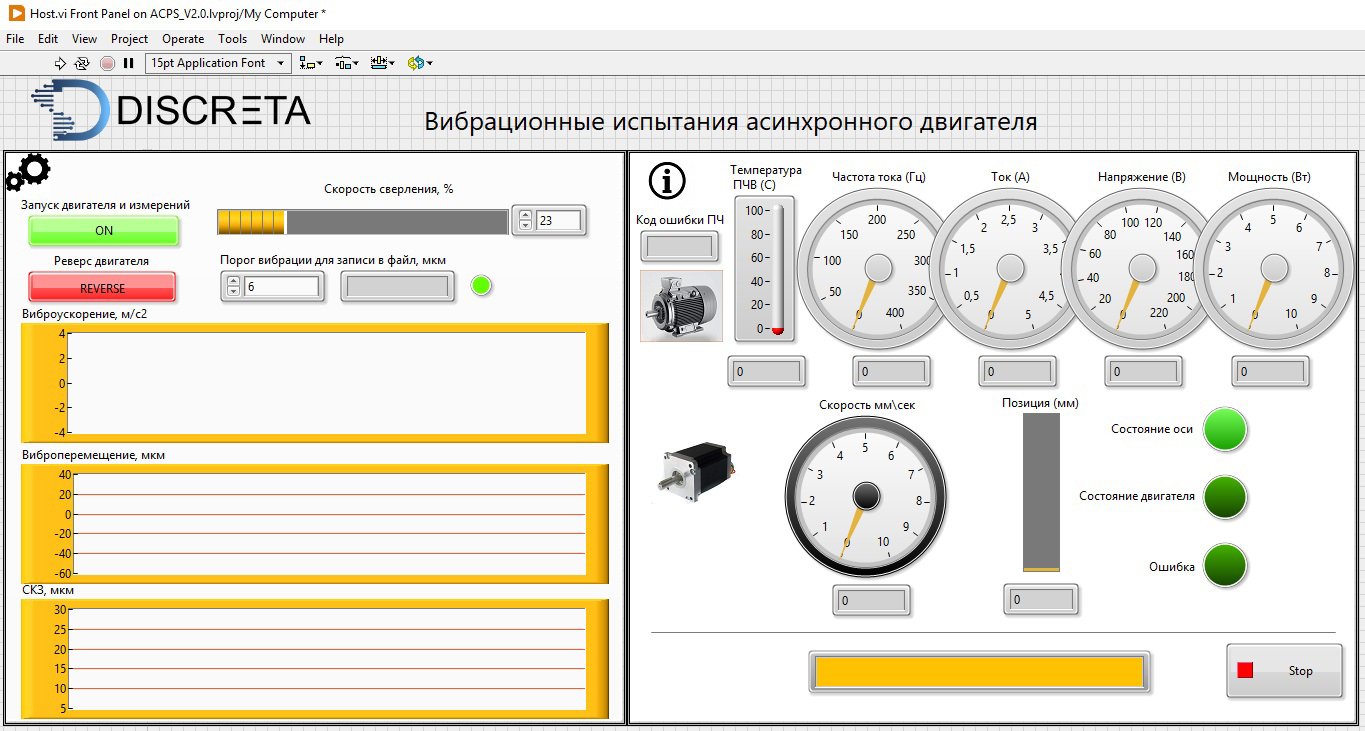The width and height of the screenshot is (1365, 731).
Task: Toggle the red REVERSE motor switch
Action: pos(102,288)
